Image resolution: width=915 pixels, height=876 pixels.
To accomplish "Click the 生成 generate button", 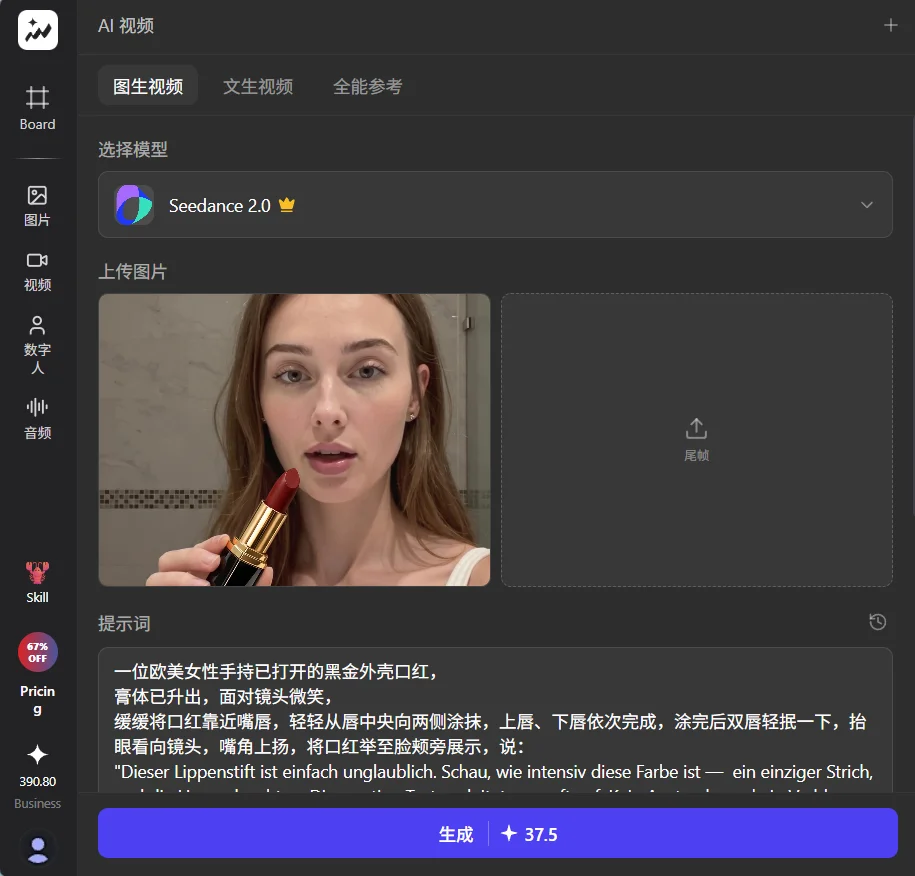I will click(x=494, y=834).
